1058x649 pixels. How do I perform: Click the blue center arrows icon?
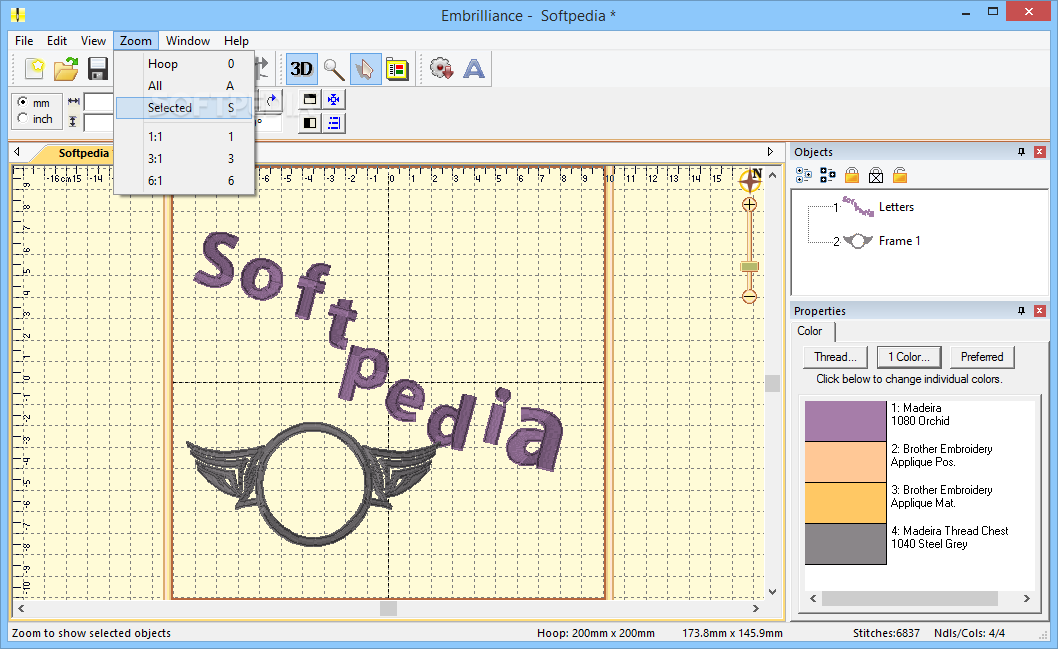(x=334, y=100)
